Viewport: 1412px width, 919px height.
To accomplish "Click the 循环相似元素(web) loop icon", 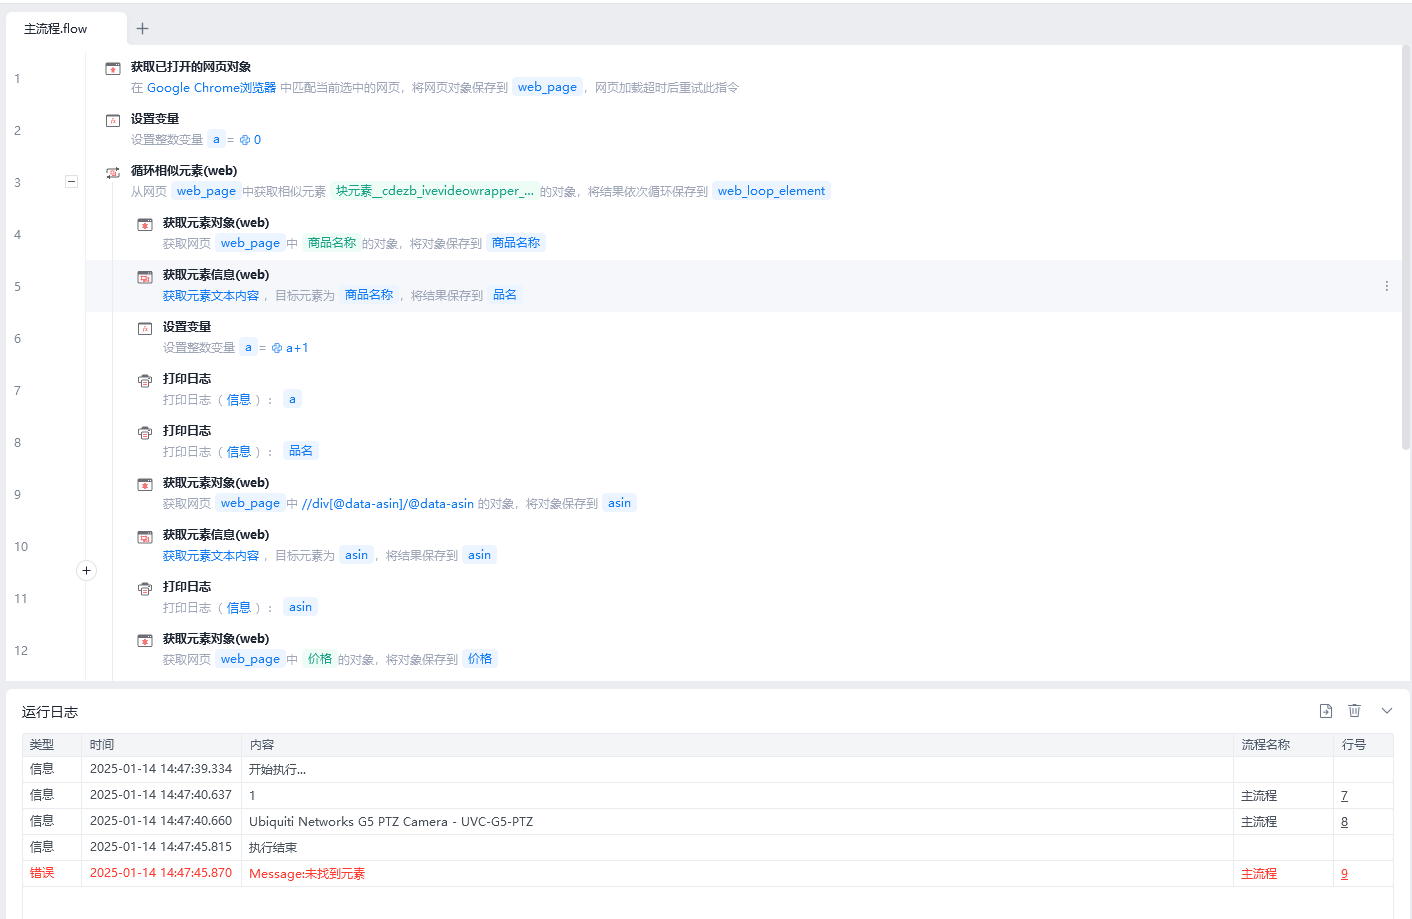I will coord(113,173).
